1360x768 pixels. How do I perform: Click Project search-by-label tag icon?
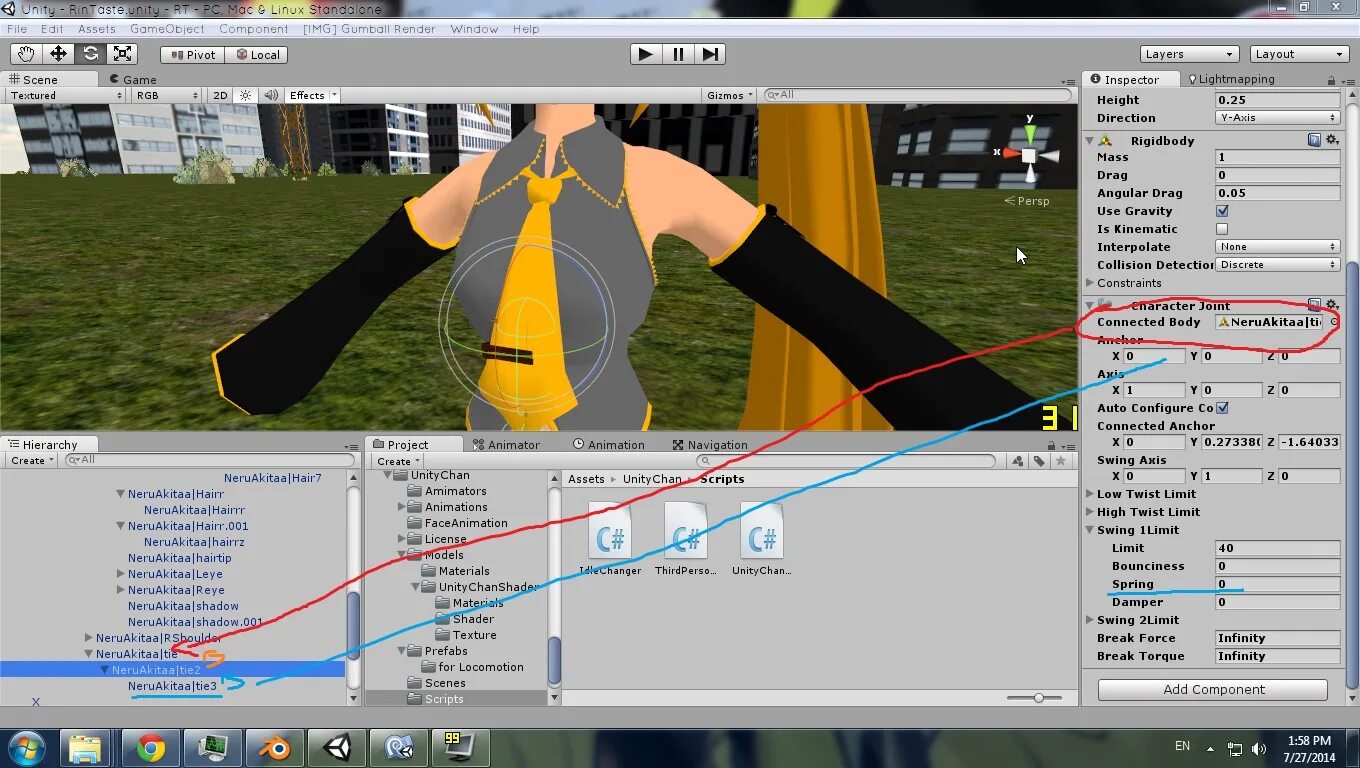1039,461
